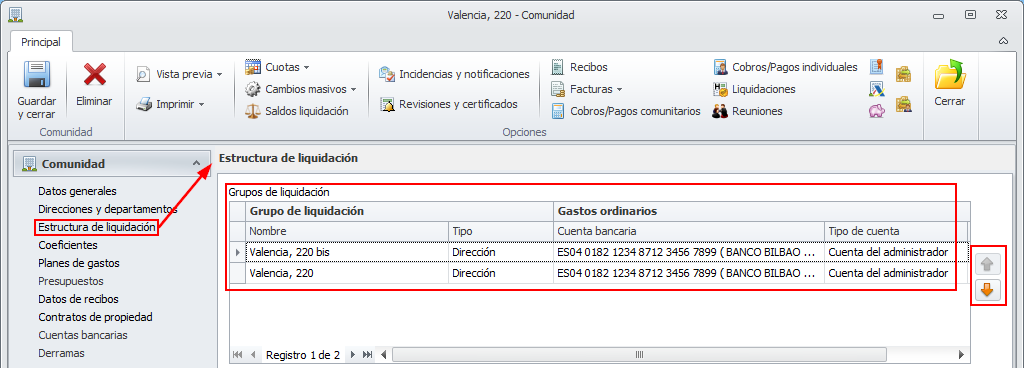
Task: Open Cobros/Pagos comunitarios
Action: click(626, 111)
